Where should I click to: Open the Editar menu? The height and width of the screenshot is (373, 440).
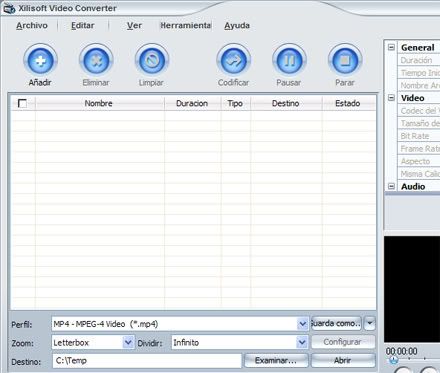(x=83, y=25)
